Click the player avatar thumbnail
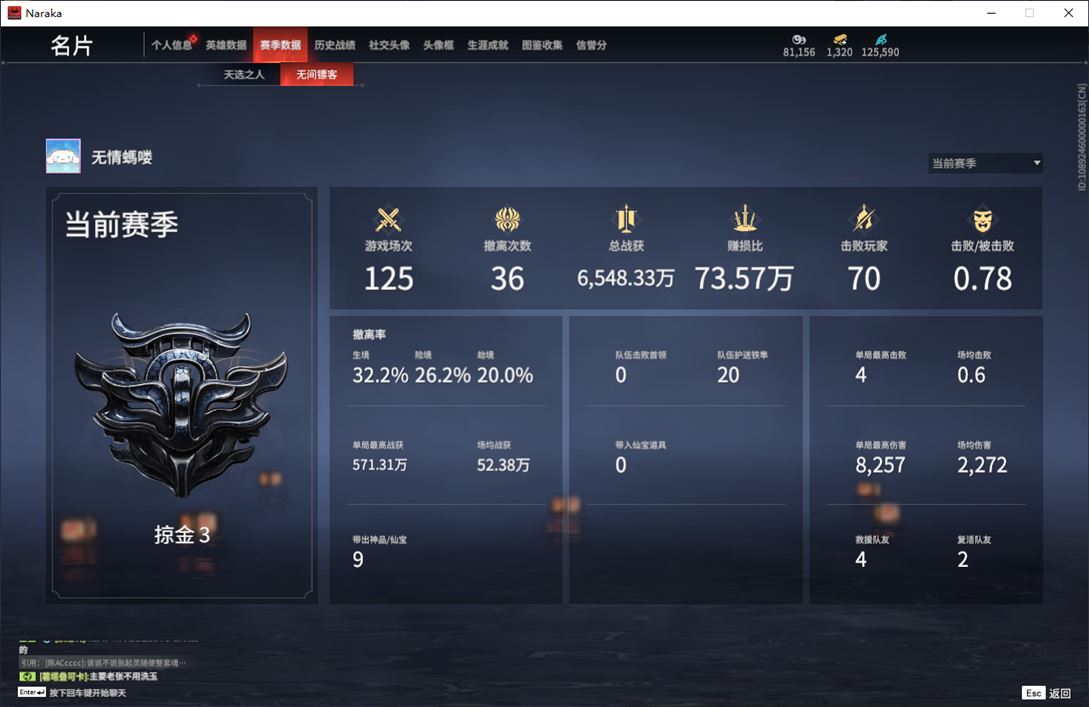Viewport: 1089px width, 707px height. pyautogui.click(x=63, y=156)
